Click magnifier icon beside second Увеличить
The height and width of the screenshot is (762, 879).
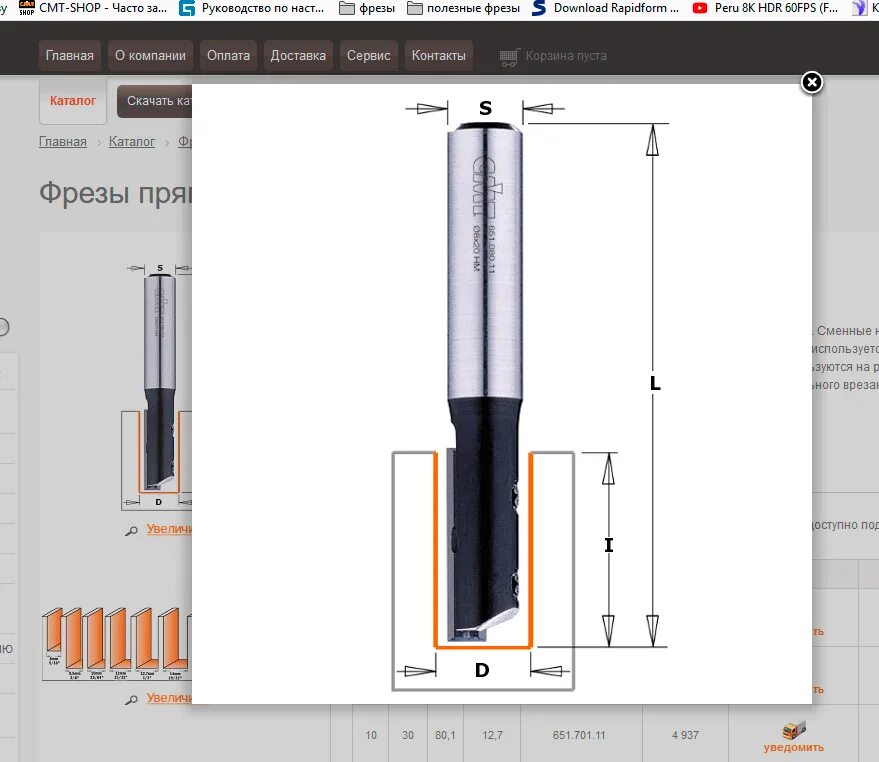tap(132, 700)
